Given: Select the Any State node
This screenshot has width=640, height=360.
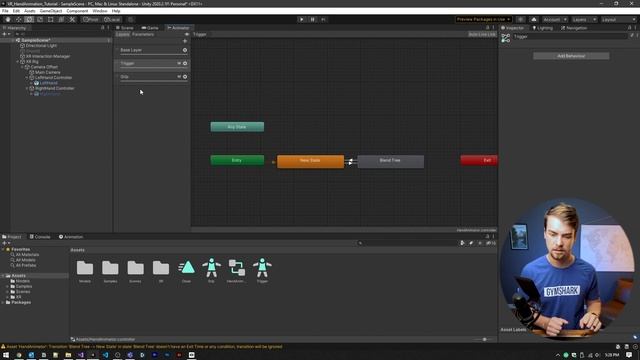Looking at the screenshot, I should click(x=237, y=127).
